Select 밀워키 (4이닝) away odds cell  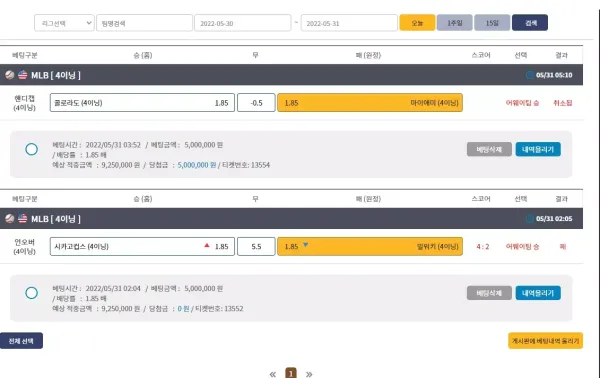370,246
